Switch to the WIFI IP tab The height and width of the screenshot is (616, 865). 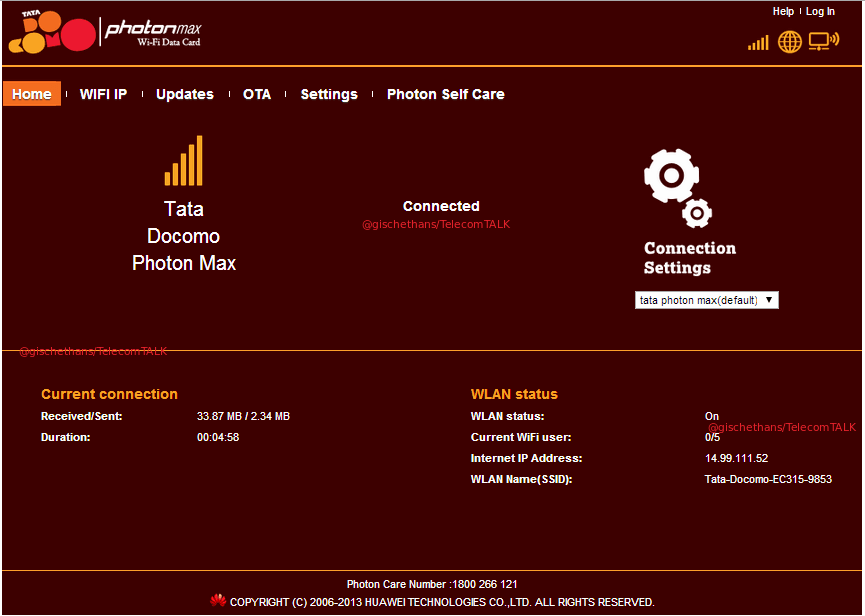(x=104, y=94)
